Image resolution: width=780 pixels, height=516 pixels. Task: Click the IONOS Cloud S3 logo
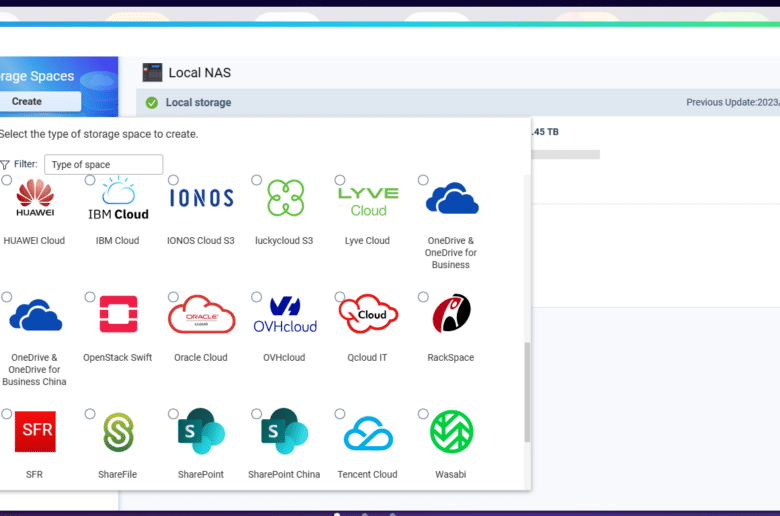pyautogui.click(x=201, y=198)
